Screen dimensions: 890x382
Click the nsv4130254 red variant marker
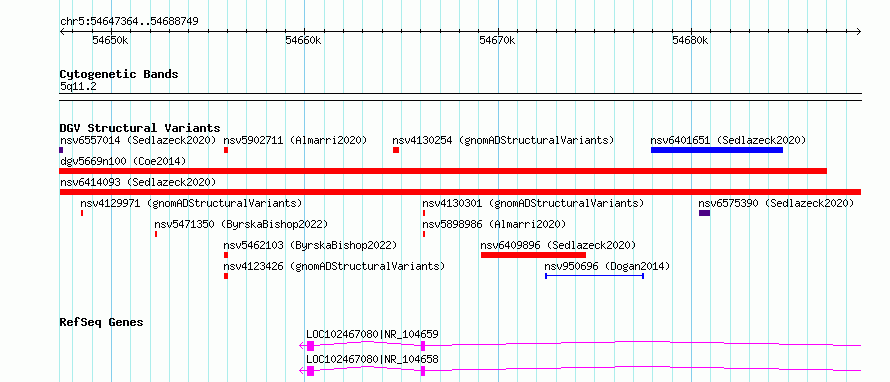(x=396, y=150)
